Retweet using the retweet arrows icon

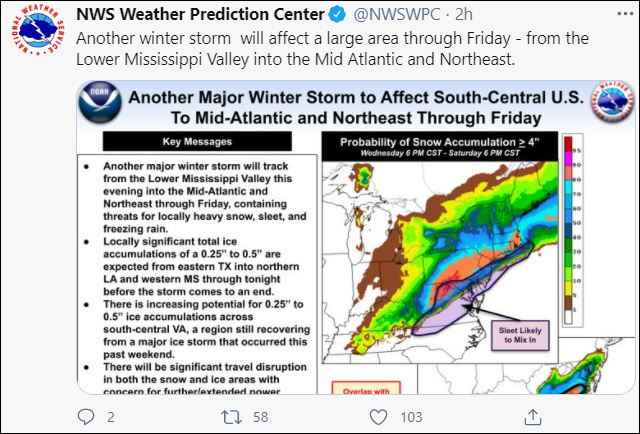(230, 415)
